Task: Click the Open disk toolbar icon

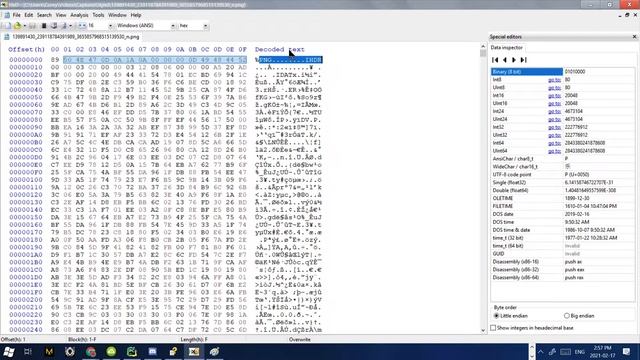Action: tap(54, 26)
